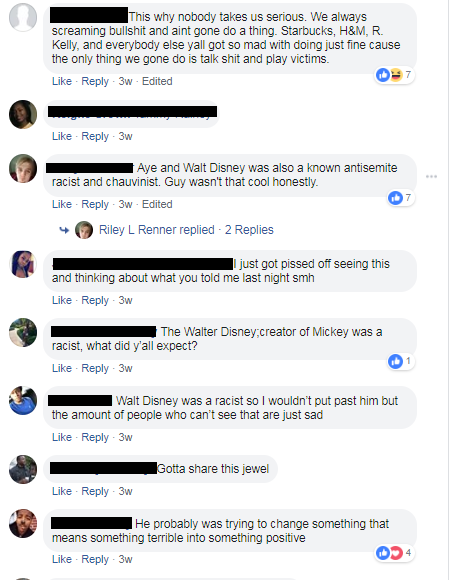Open Riley L Renner's small avatar
Screen dimensions: 449x580
tap(84, 230)
